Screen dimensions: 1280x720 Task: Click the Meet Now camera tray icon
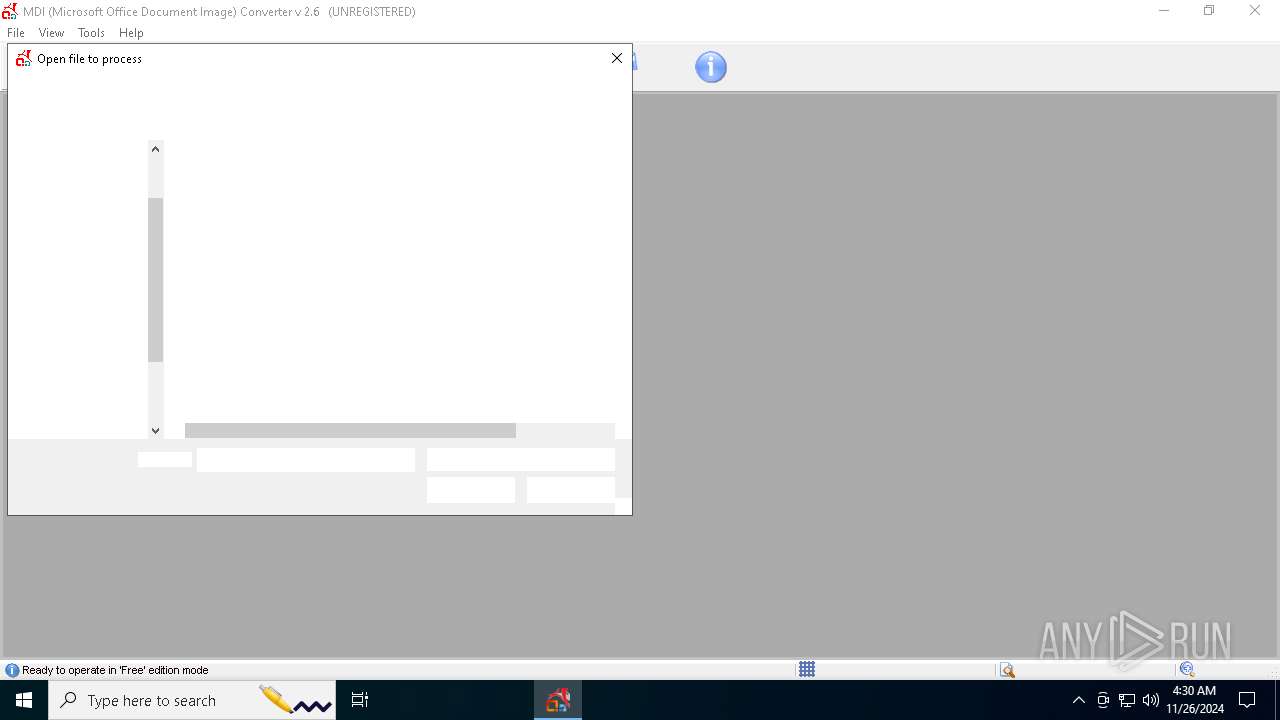coord(1103,700)
